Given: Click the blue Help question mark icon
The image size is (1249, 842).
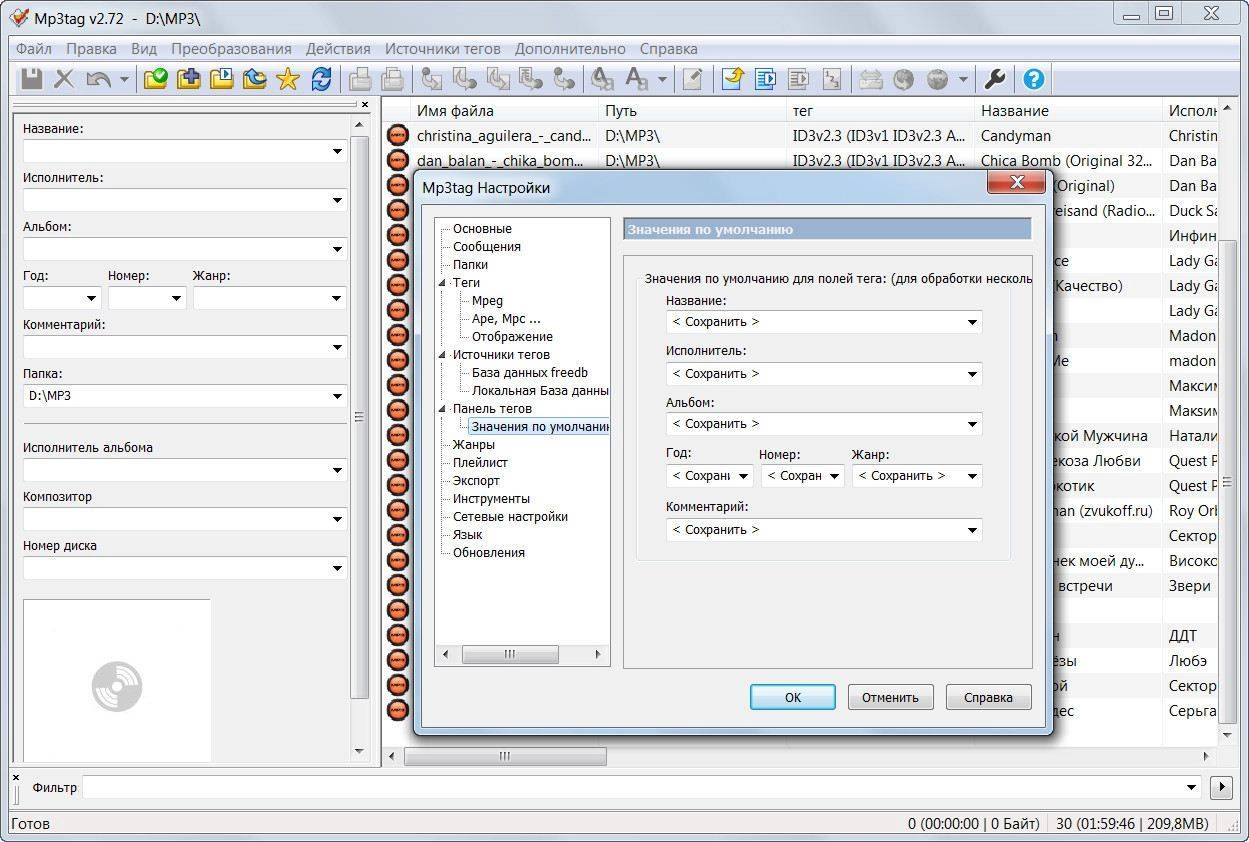Looking at the screenshot, I should 1034,79.
